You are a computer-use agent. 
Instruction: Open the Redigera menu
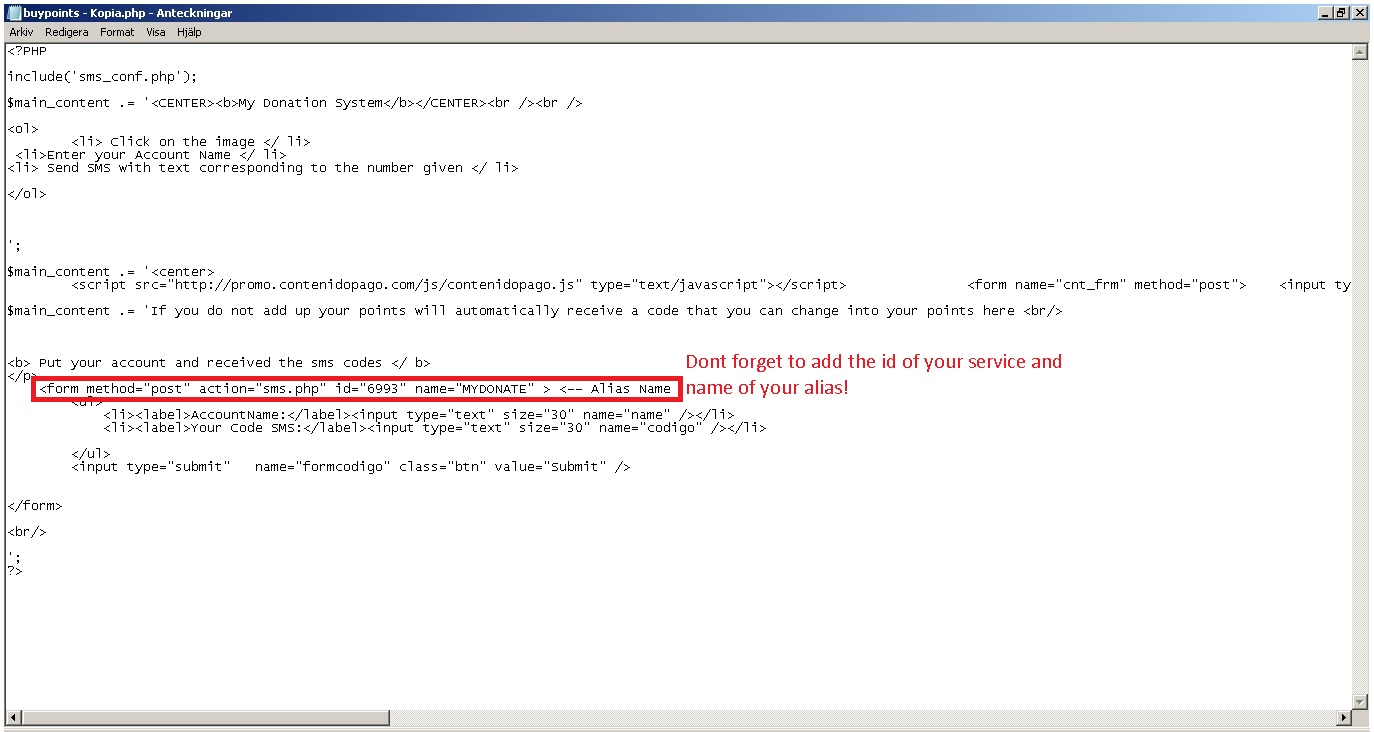pos(67,32)
